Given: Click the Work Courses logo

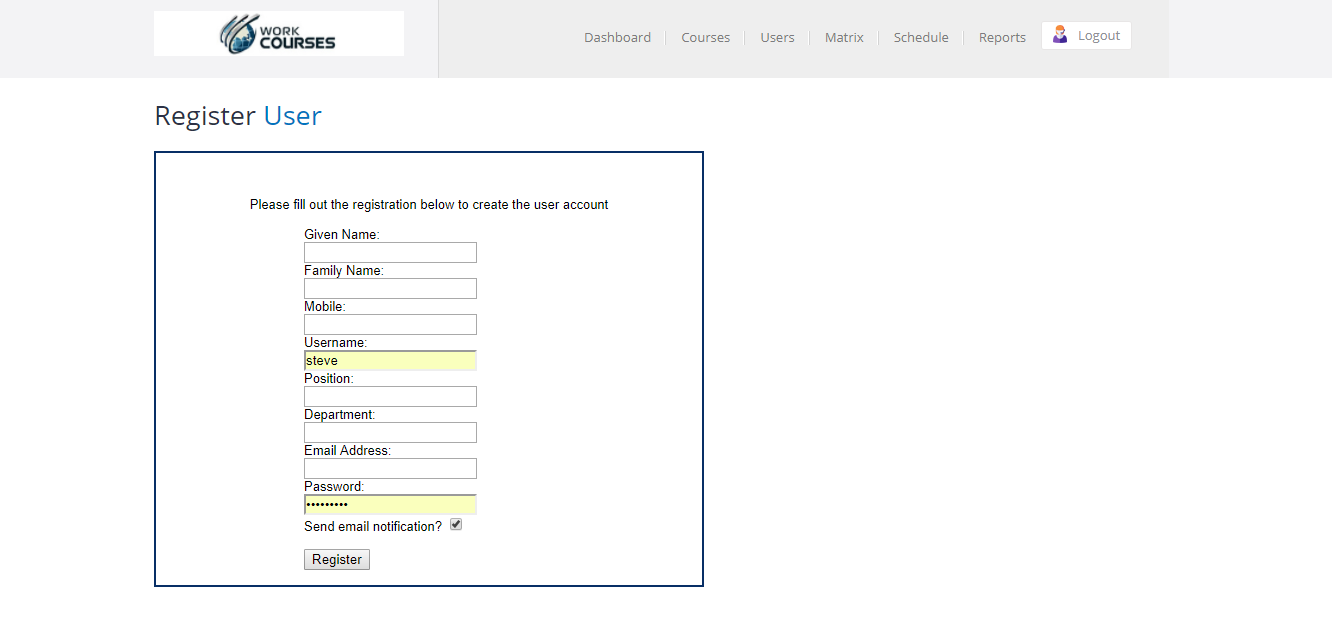Looking at the screenshot, I should pos(278,34).
